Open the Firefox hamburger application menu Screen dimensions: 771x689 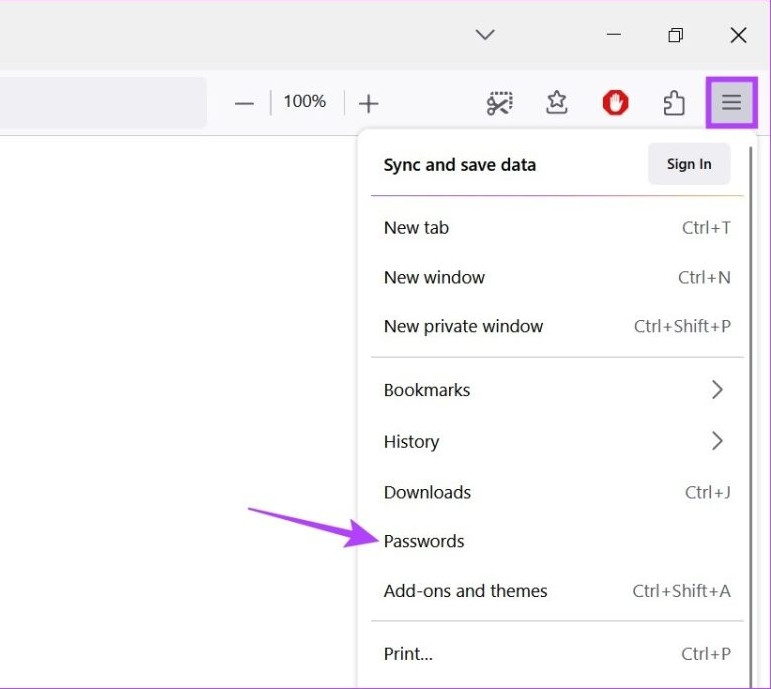pyautogui.click(x=731, y=102)
